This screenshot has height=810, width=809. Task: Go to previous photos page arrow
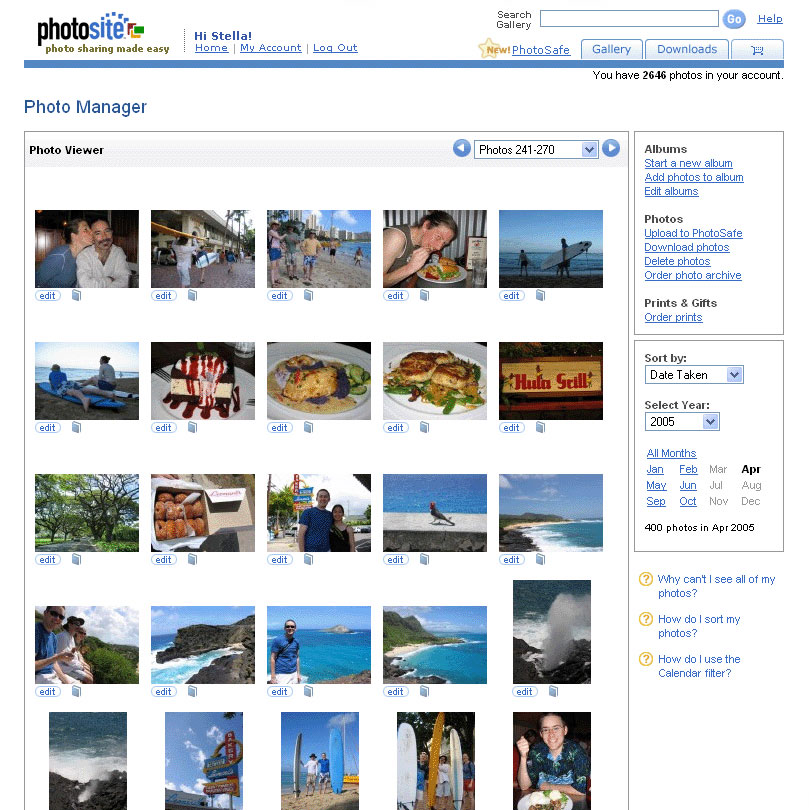[461, 148]
